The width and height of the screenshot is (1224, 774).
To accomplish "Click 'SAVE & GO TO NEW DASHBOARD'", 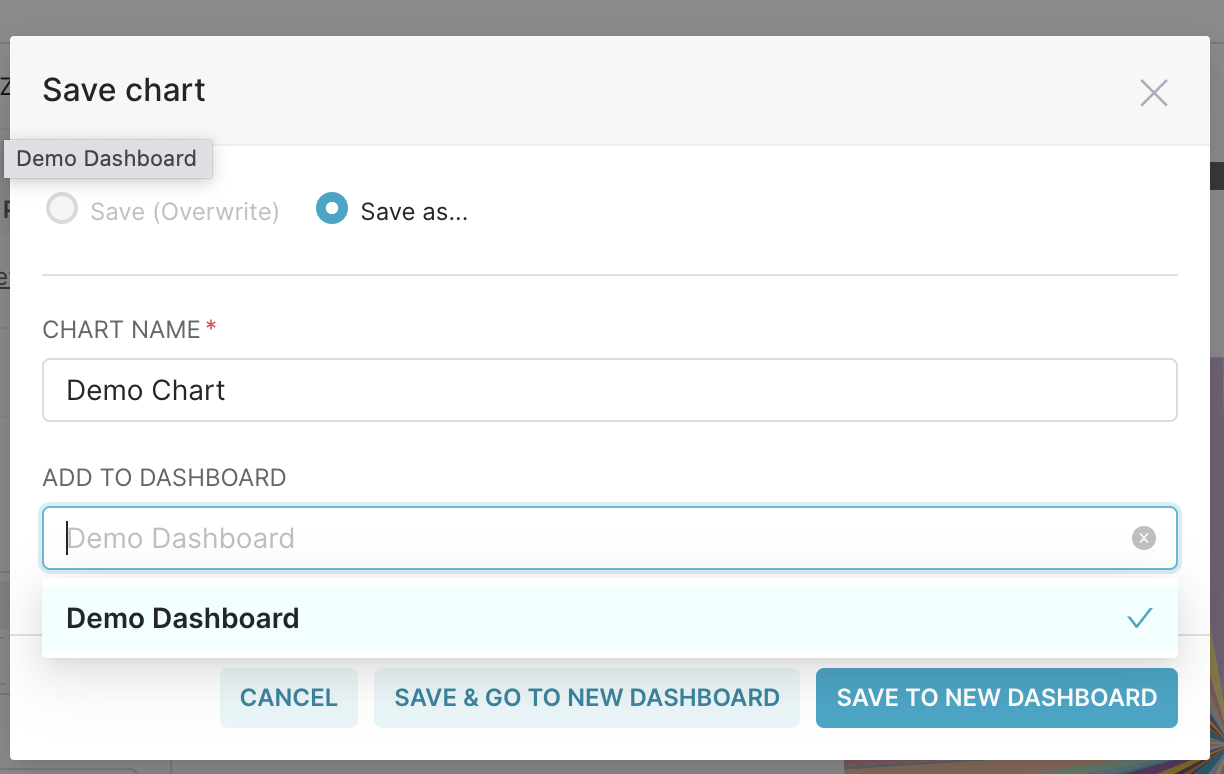I will [586, 697].
